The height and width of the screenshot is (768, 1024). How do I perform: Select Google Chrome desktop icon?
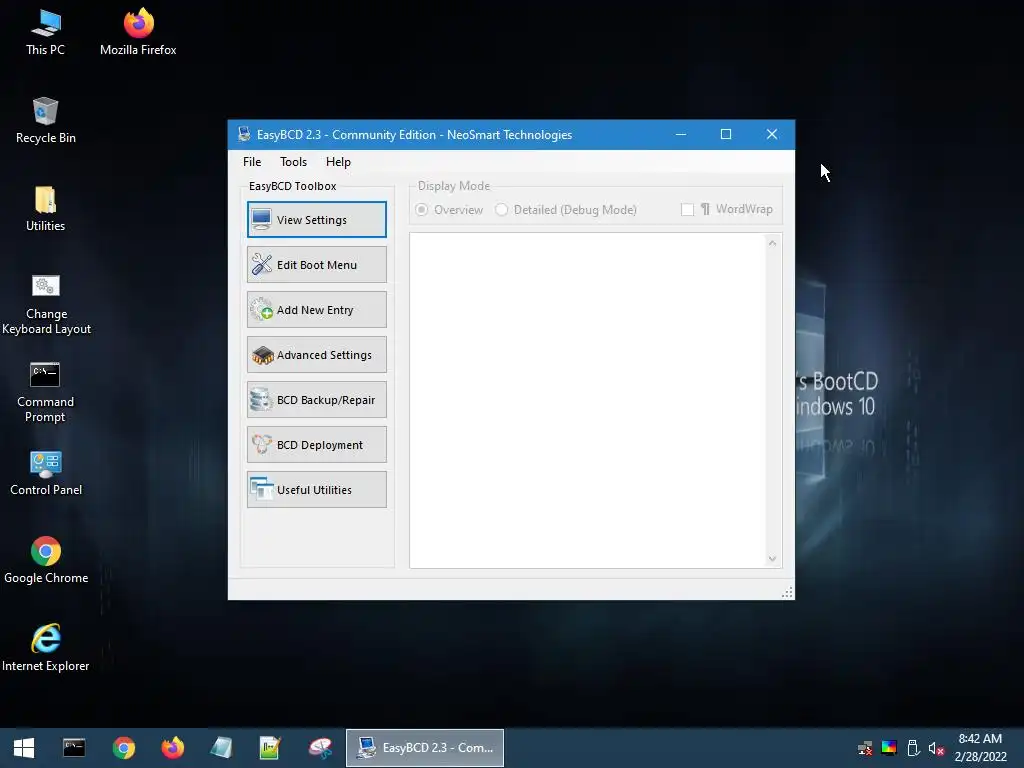(46, 560)
